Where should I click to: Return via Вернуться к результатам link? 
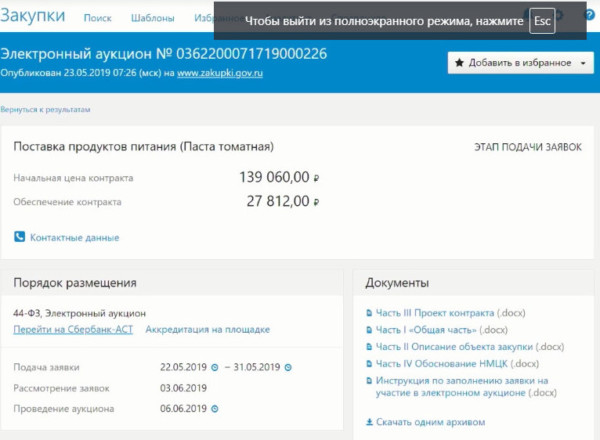(38, 110)
